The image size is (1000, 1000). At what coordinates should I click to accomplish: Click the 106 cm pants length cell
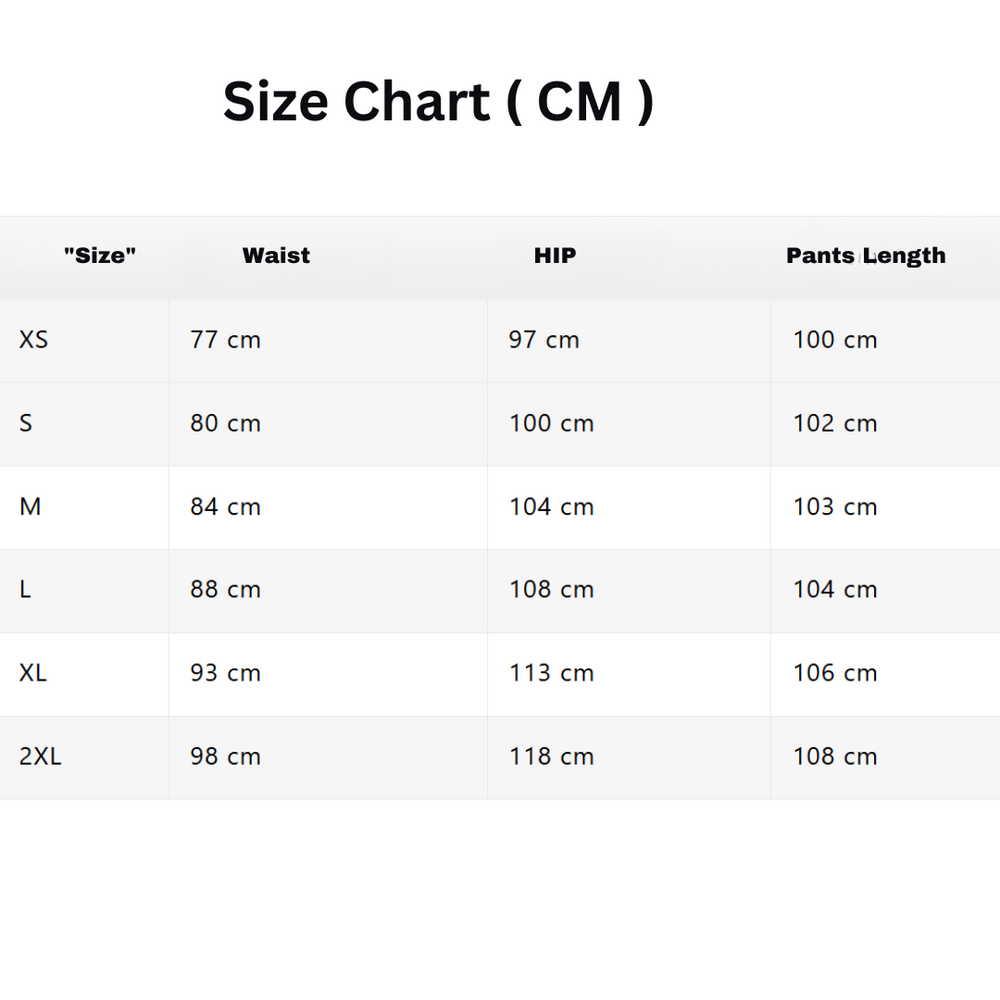point(835,673)
